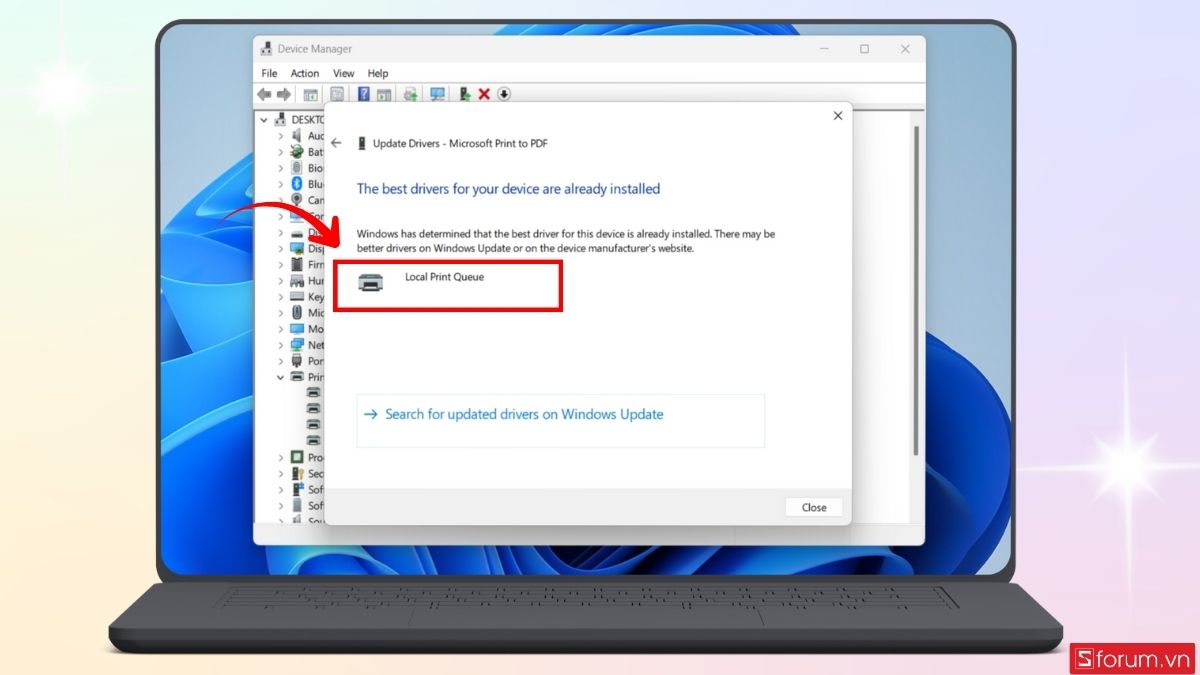This screenshot has height=675, width=1200.
Task: Click the Forward navigation arrow in the toolbar
Action: 285,95
